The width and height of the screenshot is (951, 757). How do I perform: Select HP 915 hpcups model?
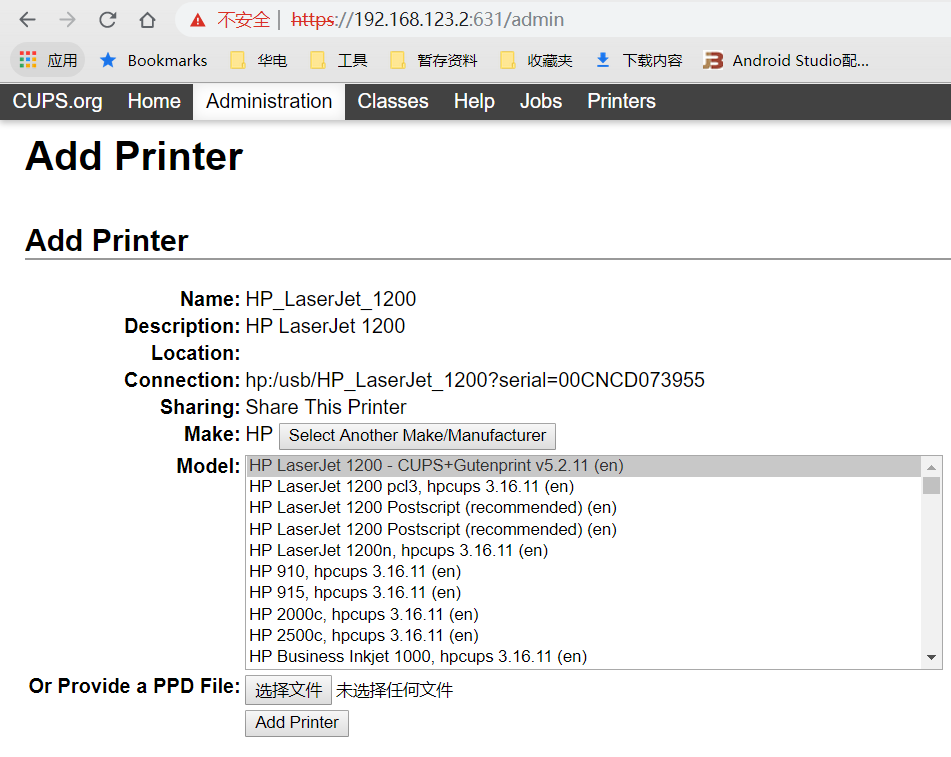pyautogui.click(x=584, y=593)
